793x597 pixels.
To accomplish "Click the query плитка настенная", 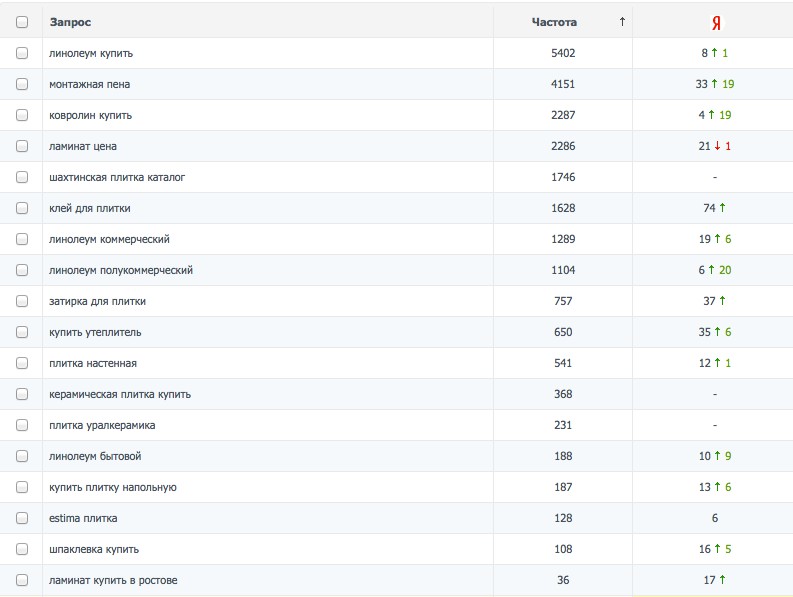I will click(93, 363).
